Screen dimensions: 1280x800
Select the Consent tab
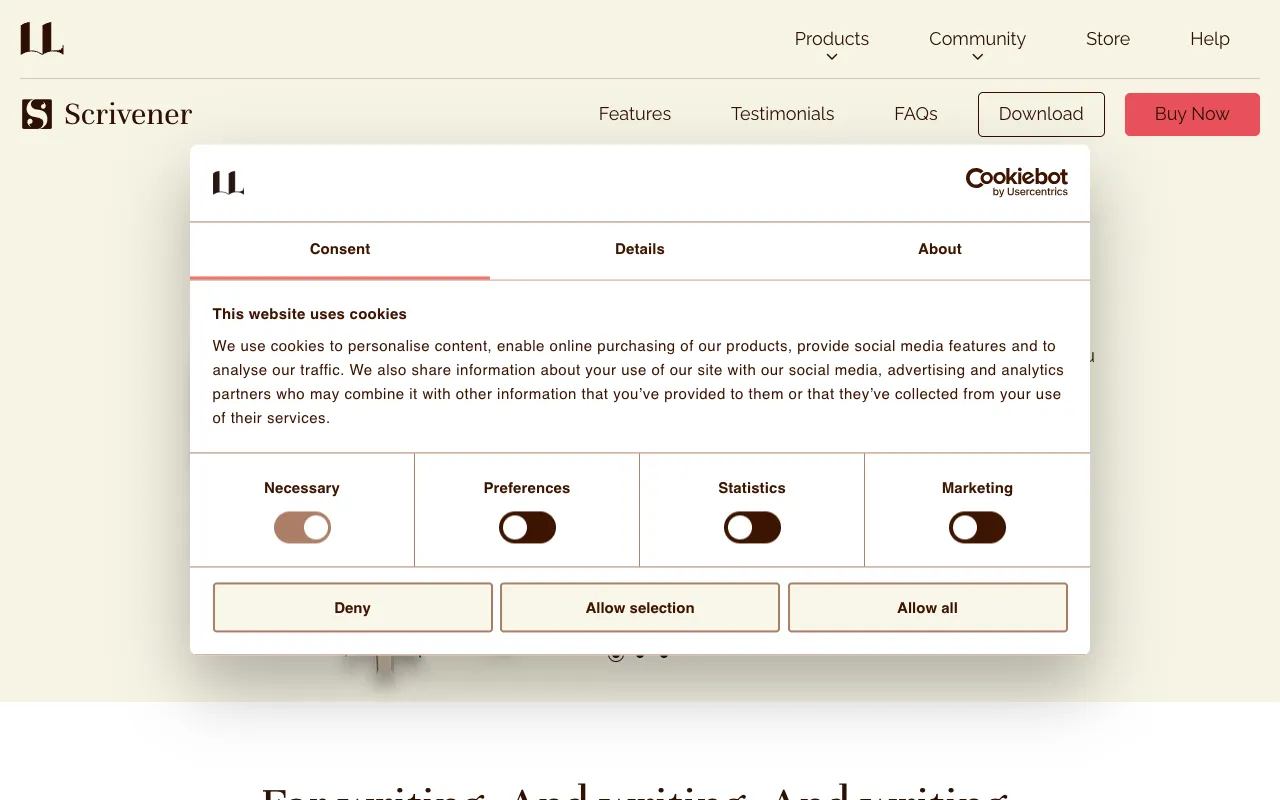coord(339,249)
